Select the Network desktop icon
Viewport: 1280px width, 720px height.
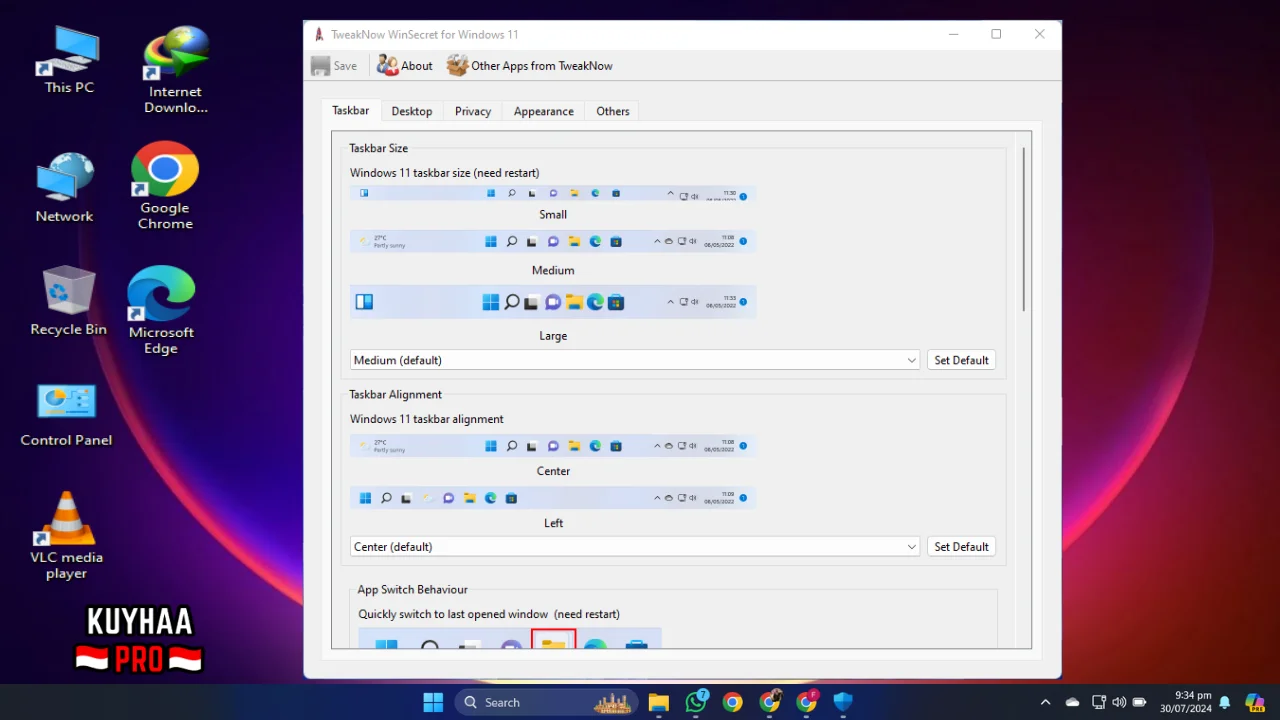pyautogui.click(x=65, y=188)
